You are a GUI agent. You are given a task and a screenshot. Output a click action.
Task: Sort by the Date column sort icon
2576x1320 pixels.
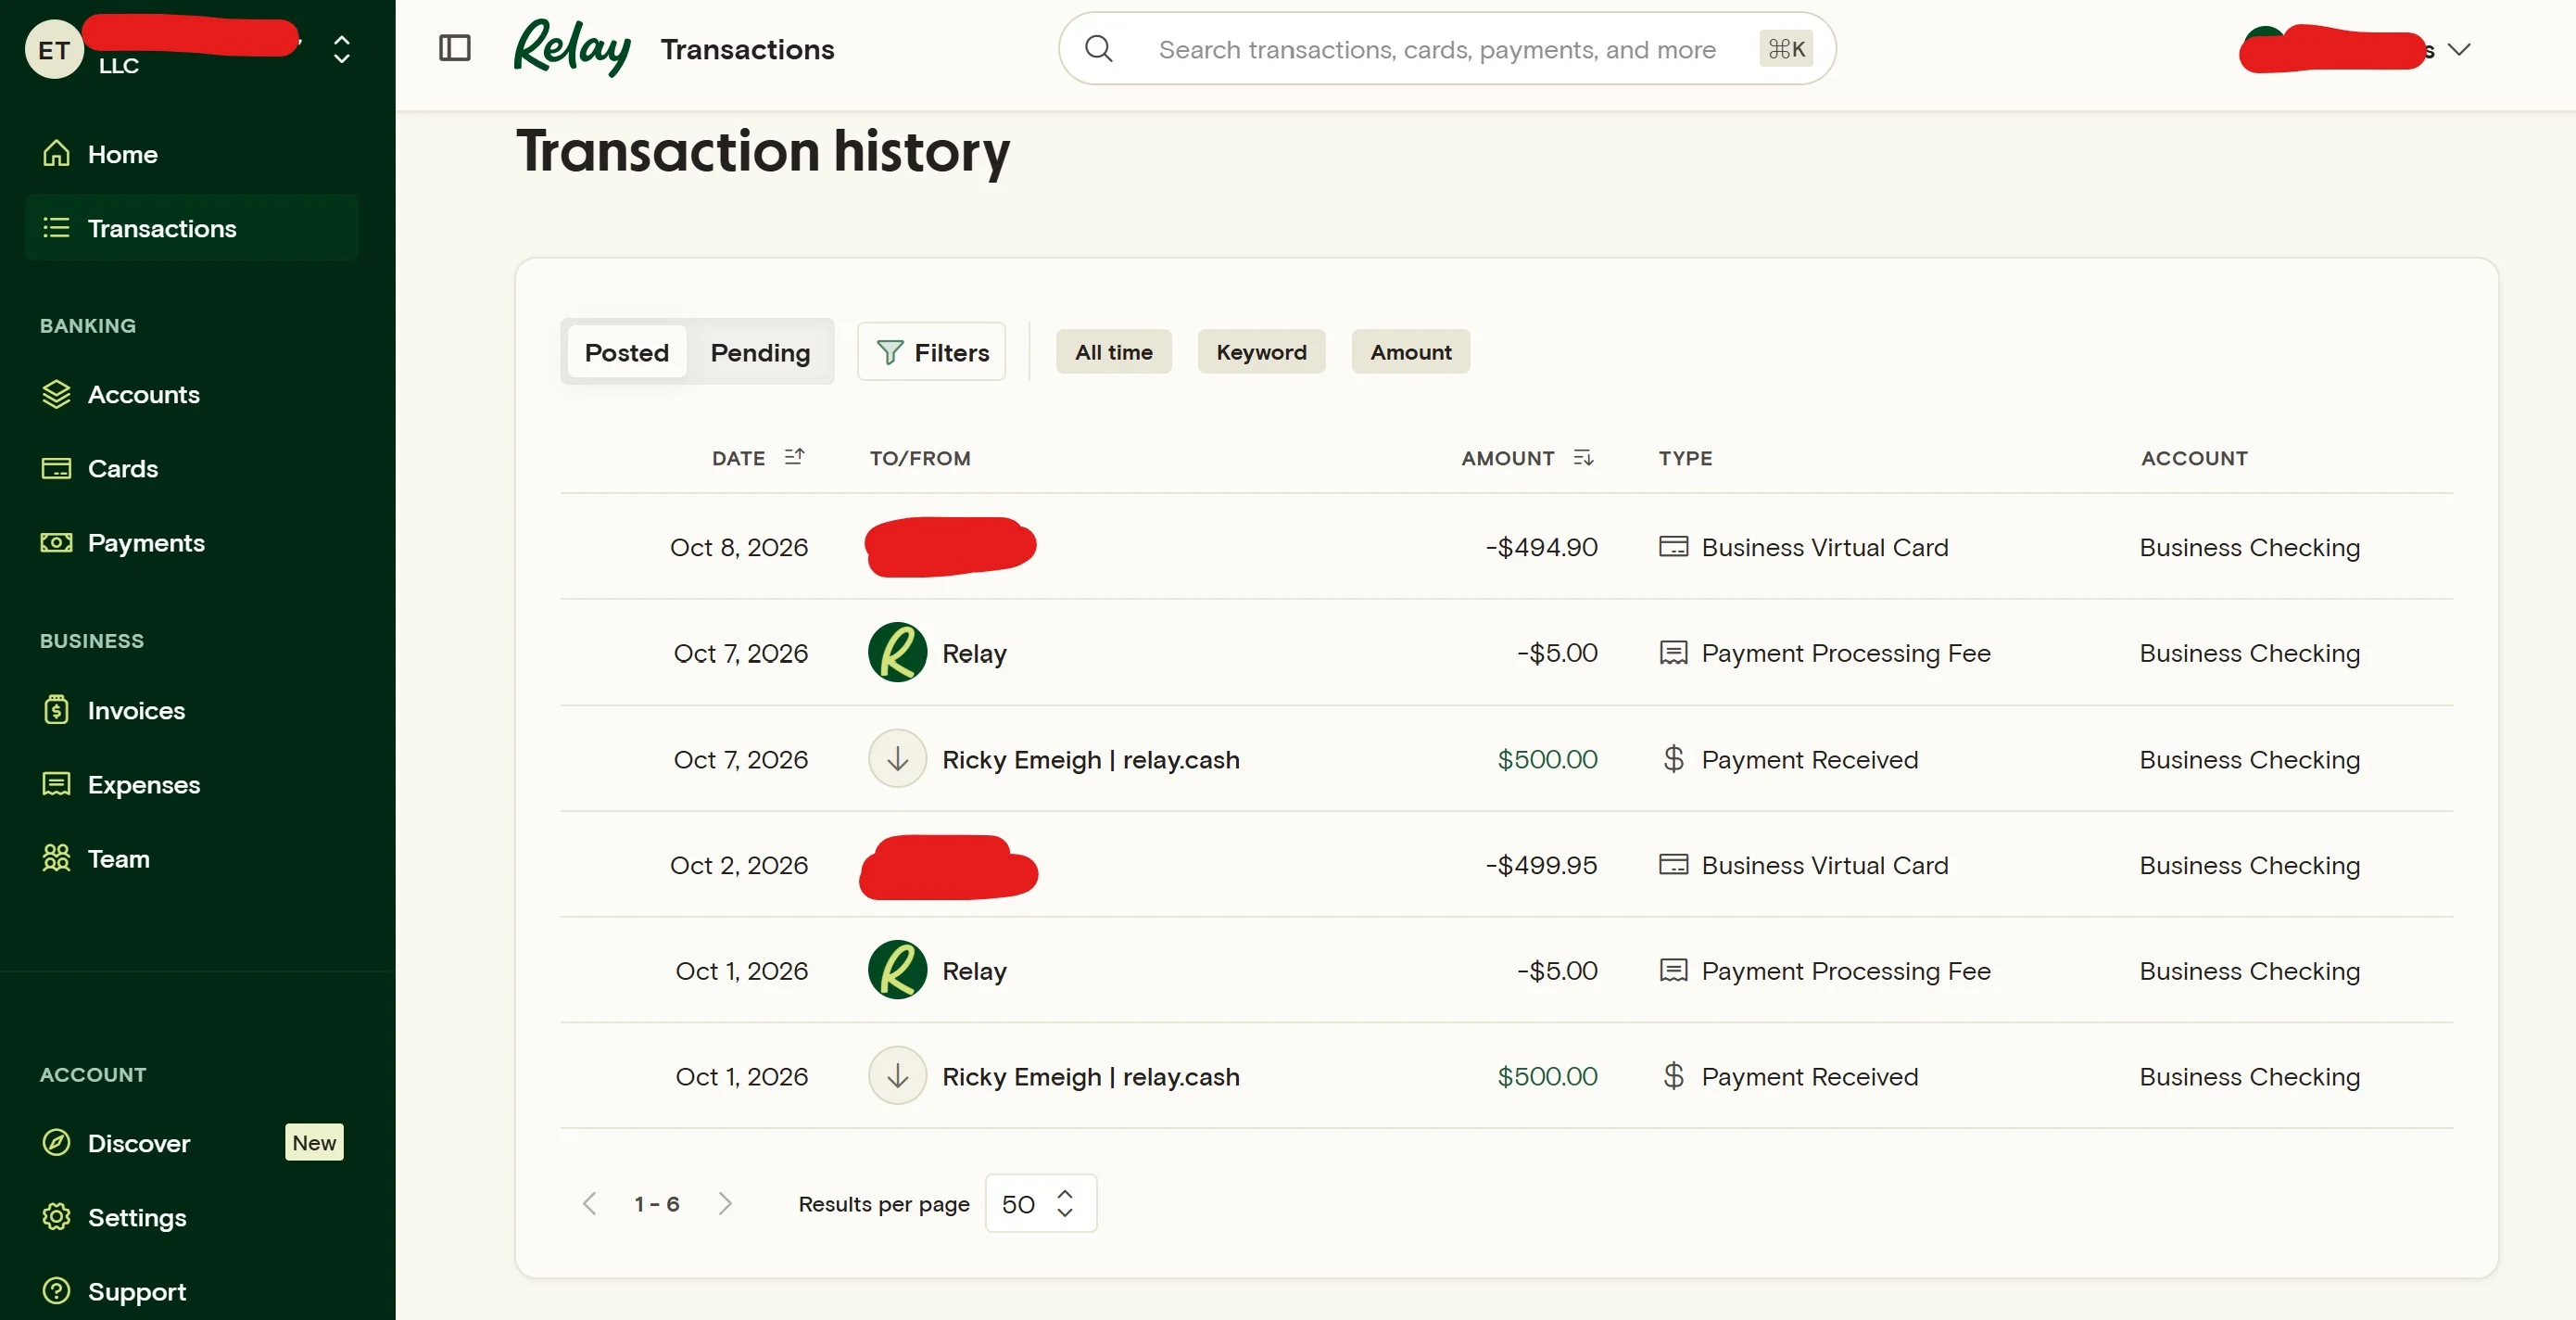(x=794, y=456)
